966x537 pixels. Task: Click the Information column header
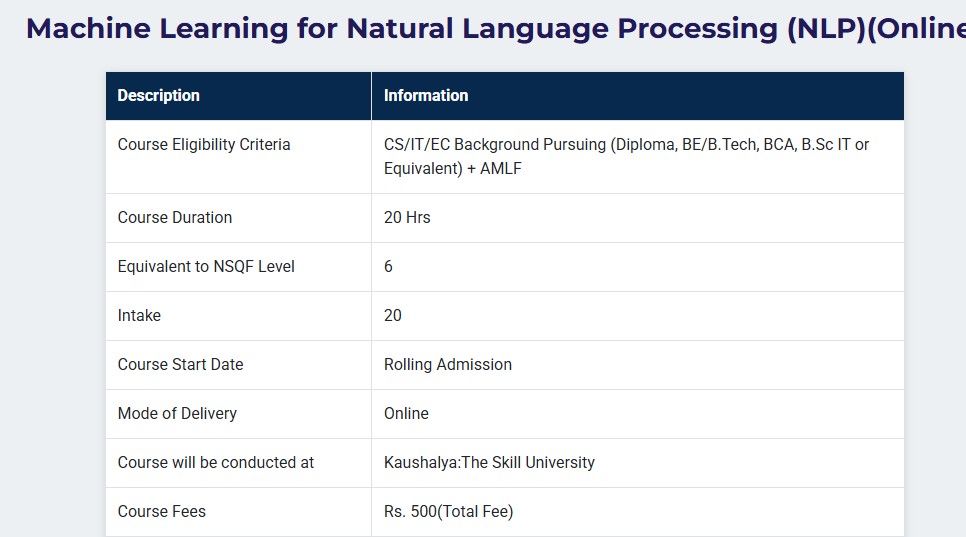(426, 96)
